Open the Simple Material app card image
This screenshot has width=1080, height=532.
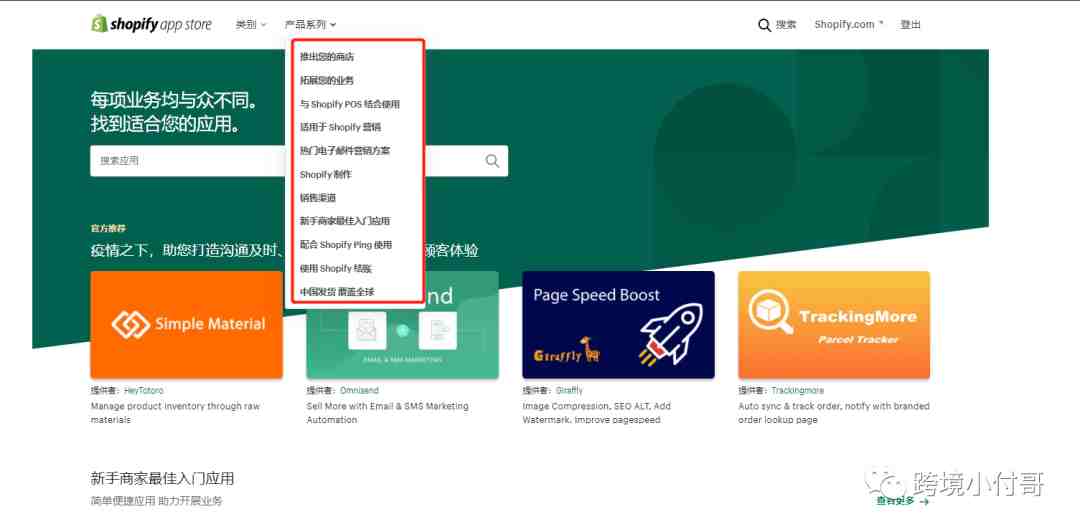187,325
